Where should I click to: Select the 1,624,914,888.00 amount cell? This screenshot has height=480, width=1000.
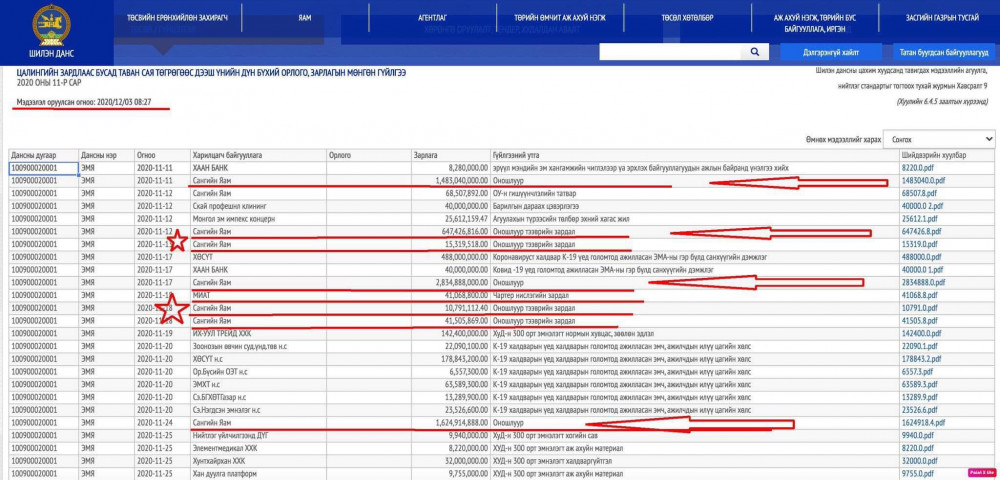[450, 423]
